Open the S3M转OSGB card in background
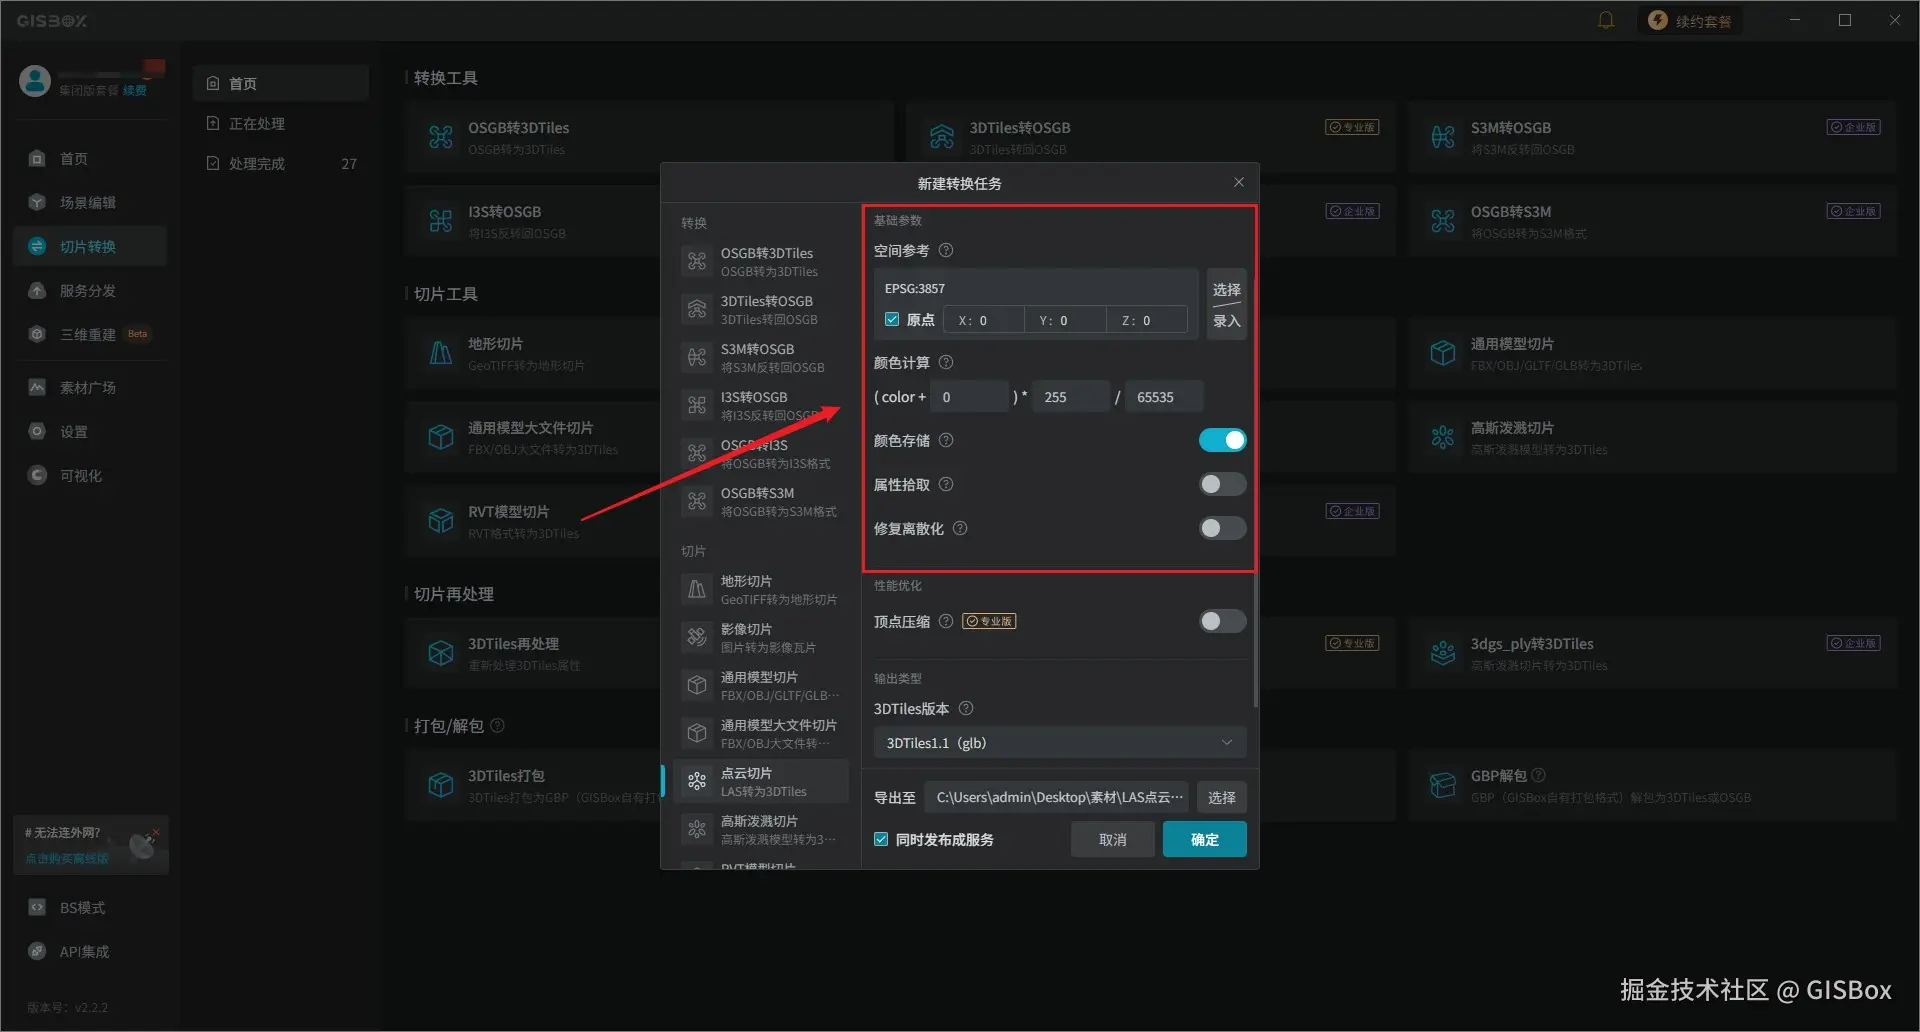This screenshot has height=1032, width=1920. click(x=1652, y=137)
